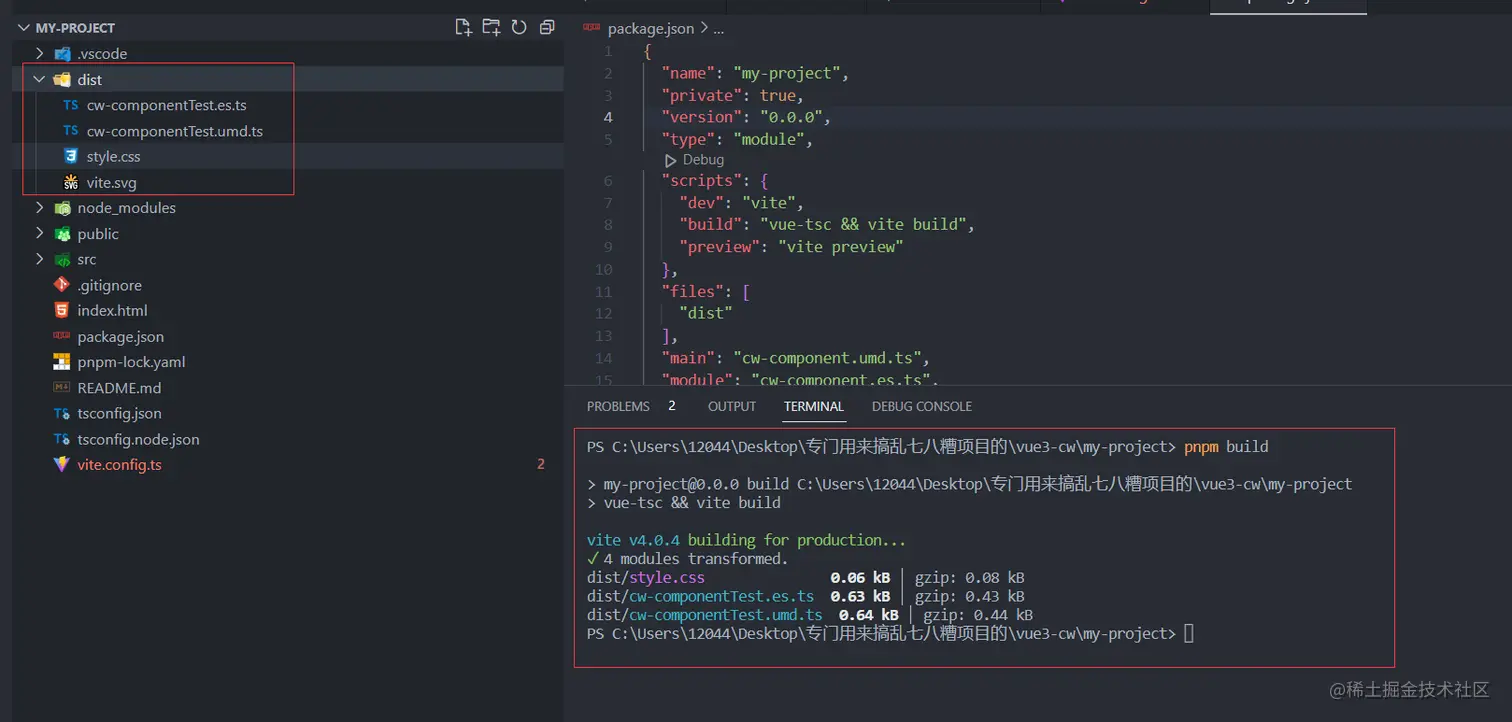Viewport: 1512px width, 722px height.
Task: Click the public folder icon
Action: [62, 234]
